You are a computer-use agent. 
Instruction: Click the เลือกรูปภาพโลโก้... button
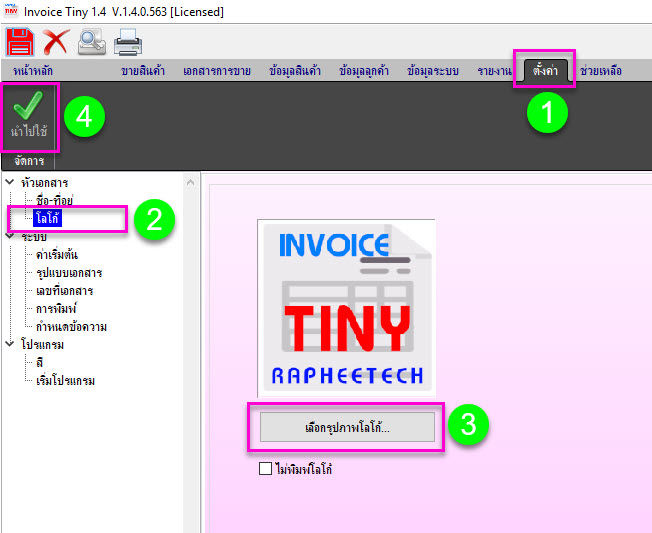coord(347,427)
